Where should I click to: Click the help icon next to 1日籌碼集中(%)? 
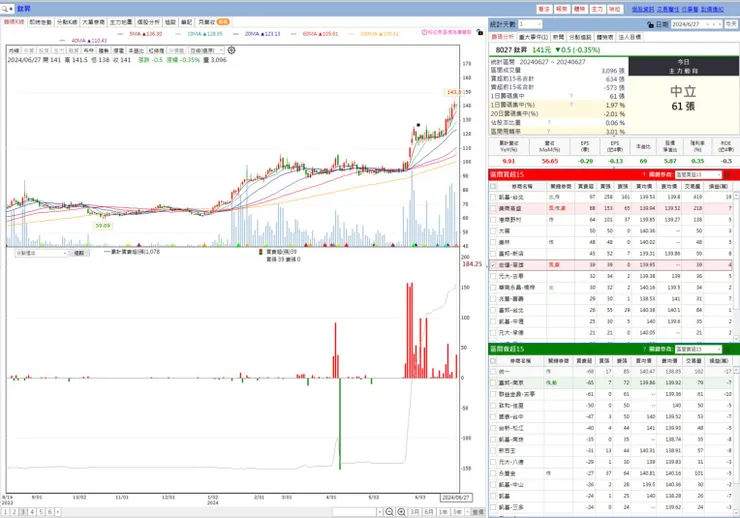[x=571, y=105]
